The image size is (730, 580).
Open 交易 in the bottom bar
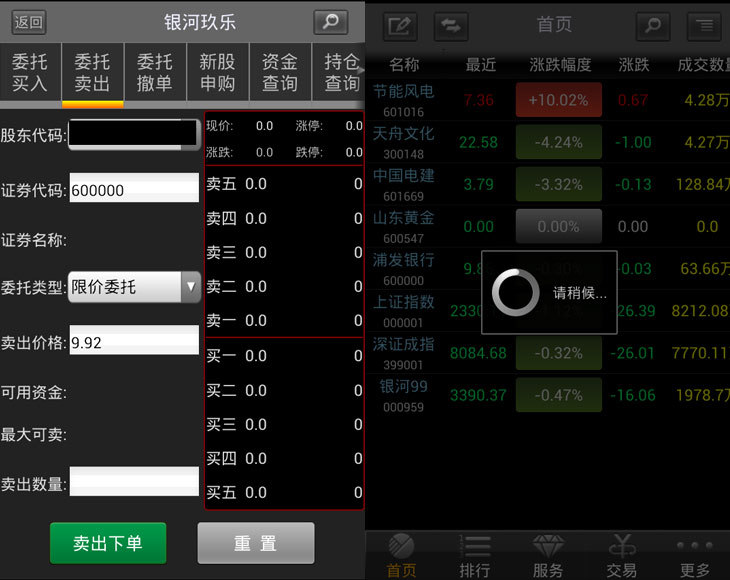click(622, 555)
